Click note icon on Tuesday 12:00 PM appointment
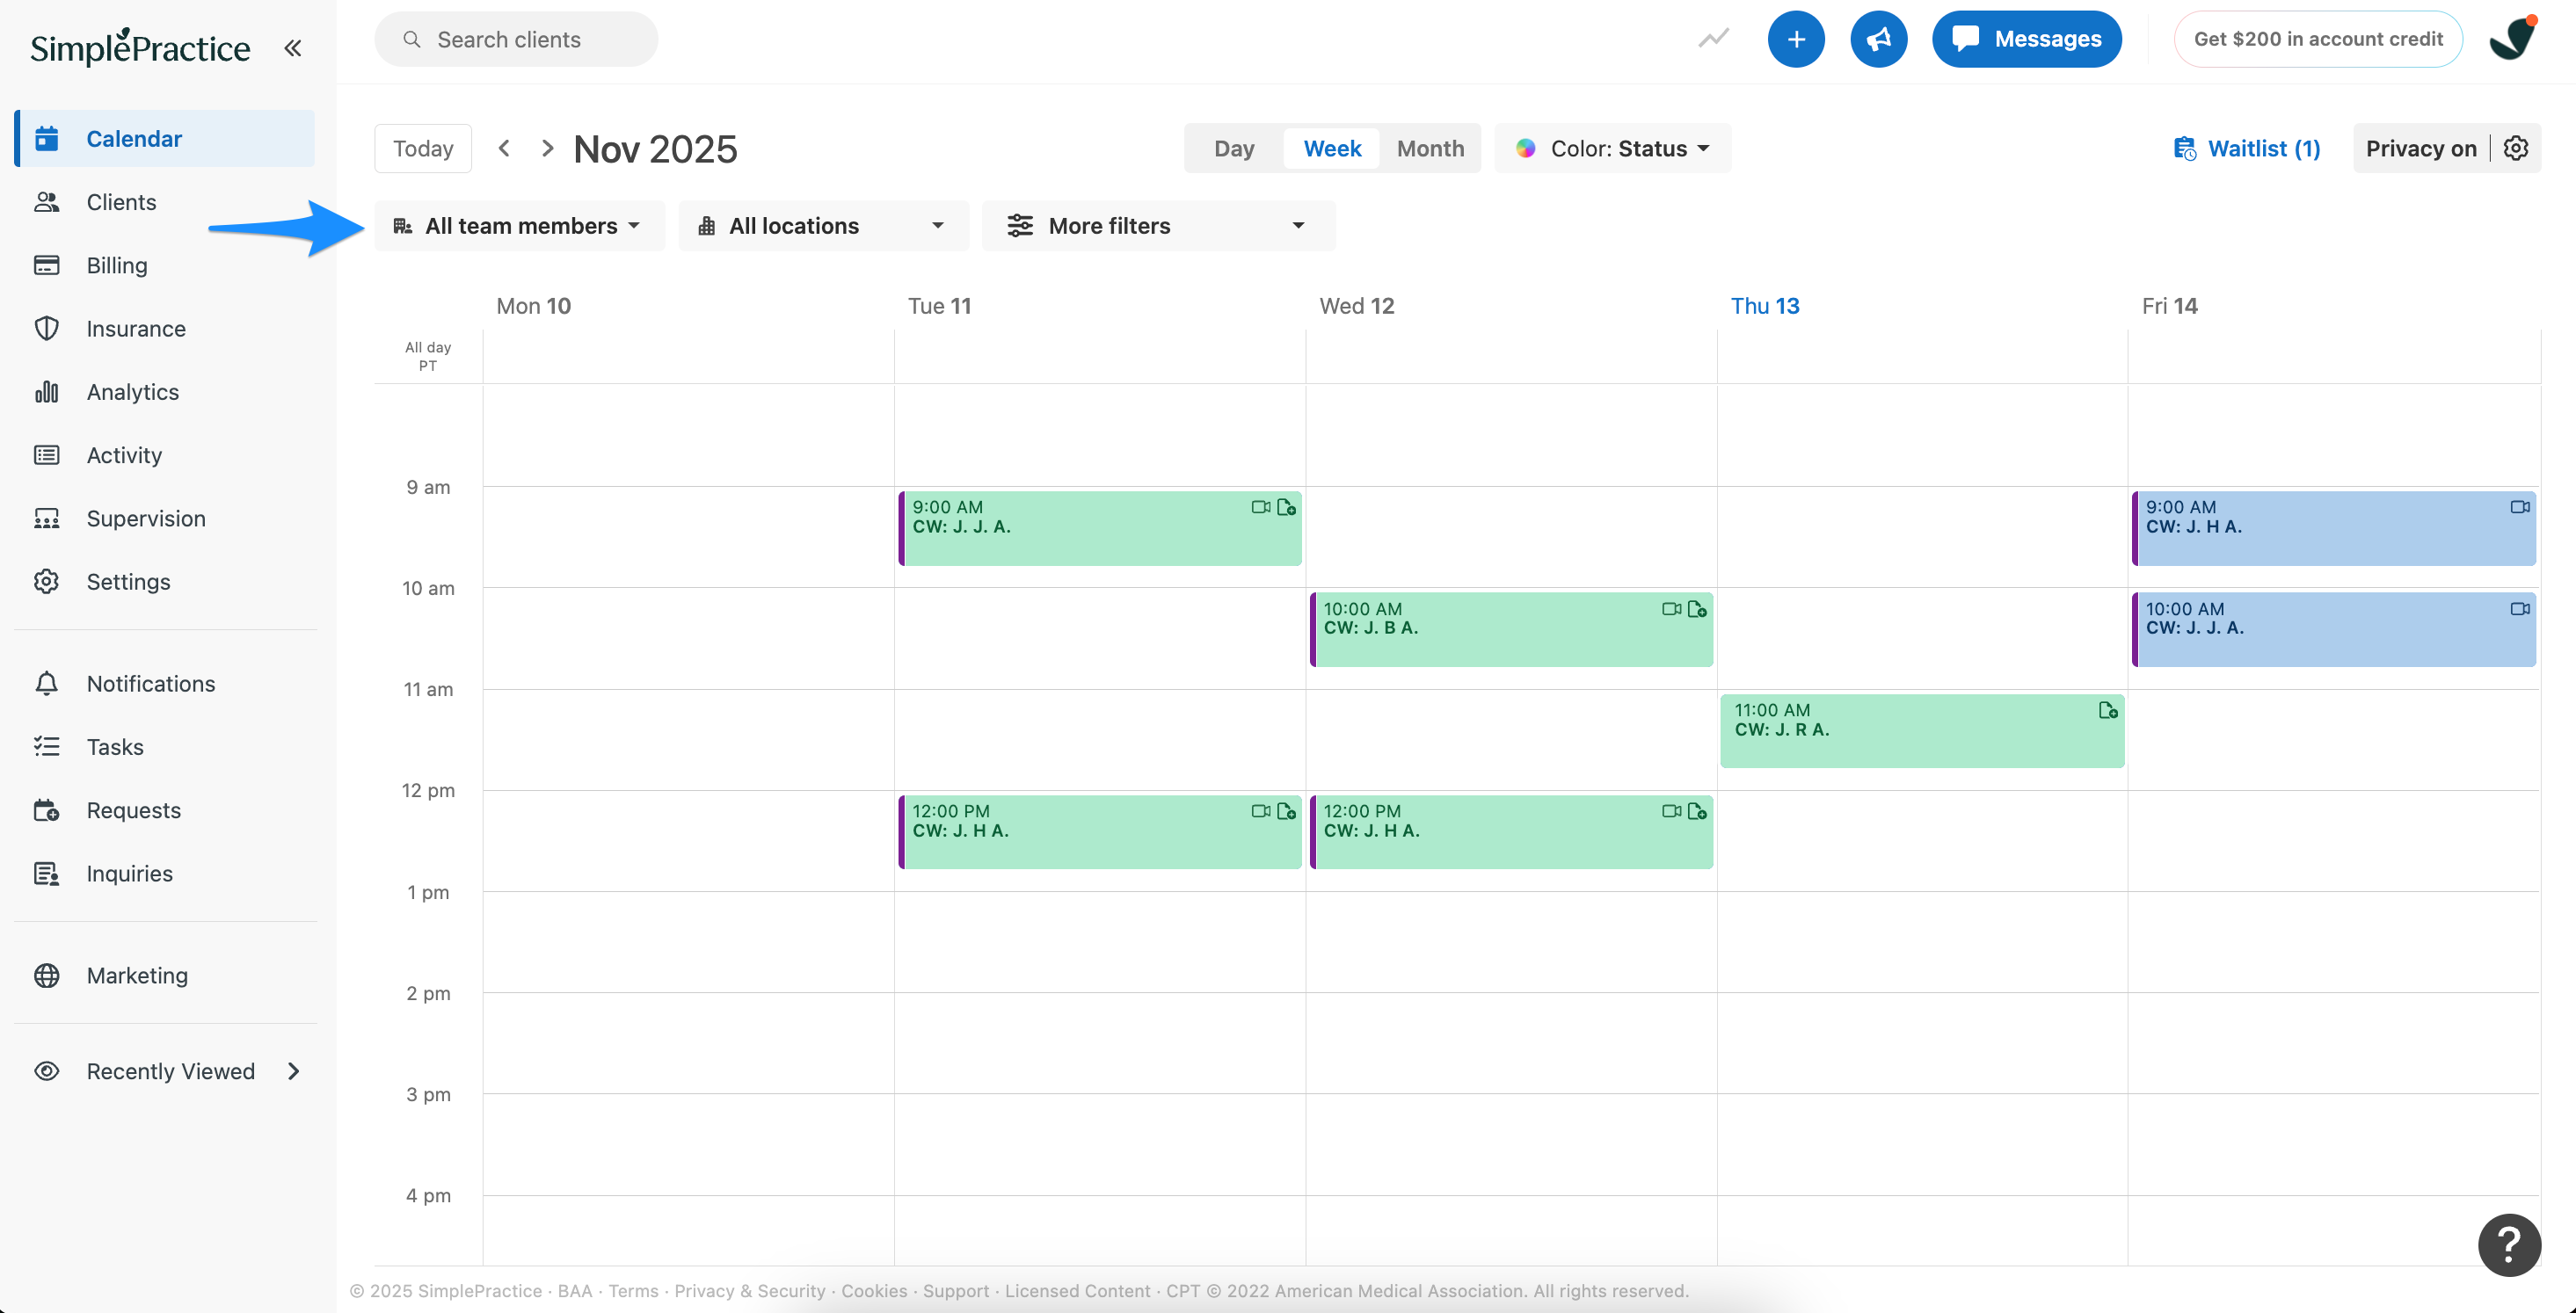Screen dimensions: 2576x1313 [1286, 811]
